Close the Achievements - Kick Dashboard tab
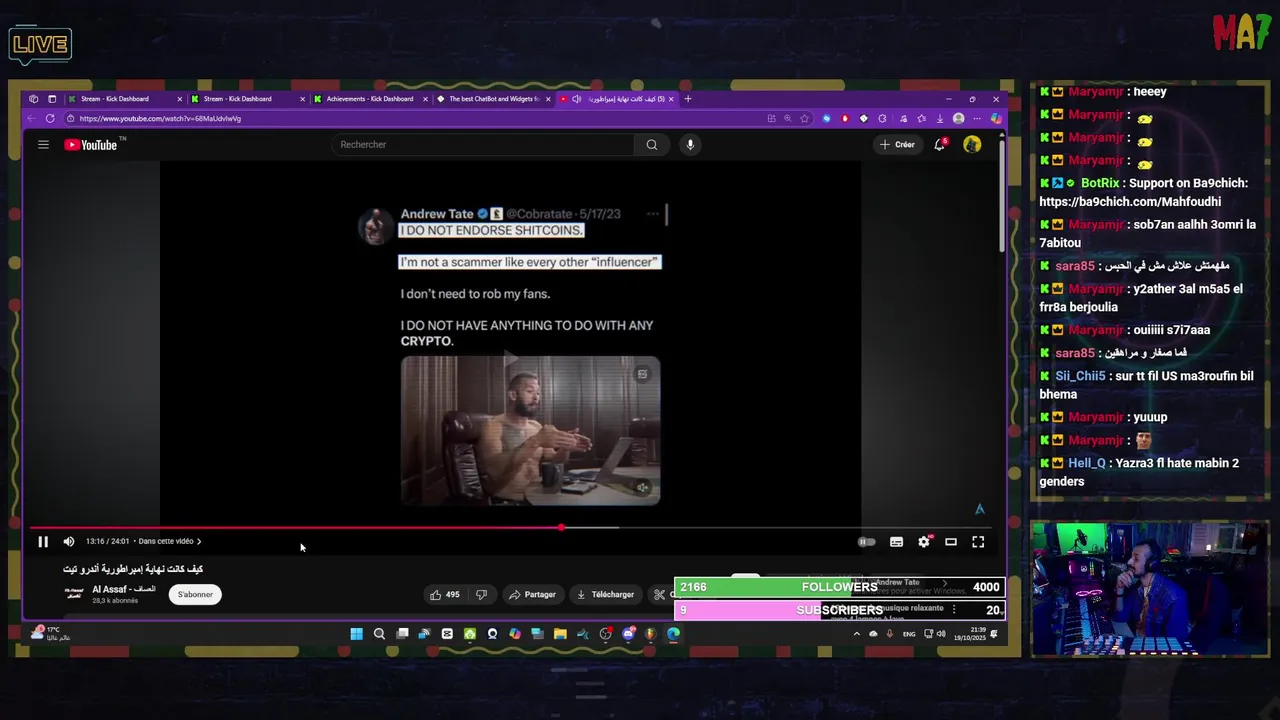This screenshot has width=1280, height=720. coord(425,99)
